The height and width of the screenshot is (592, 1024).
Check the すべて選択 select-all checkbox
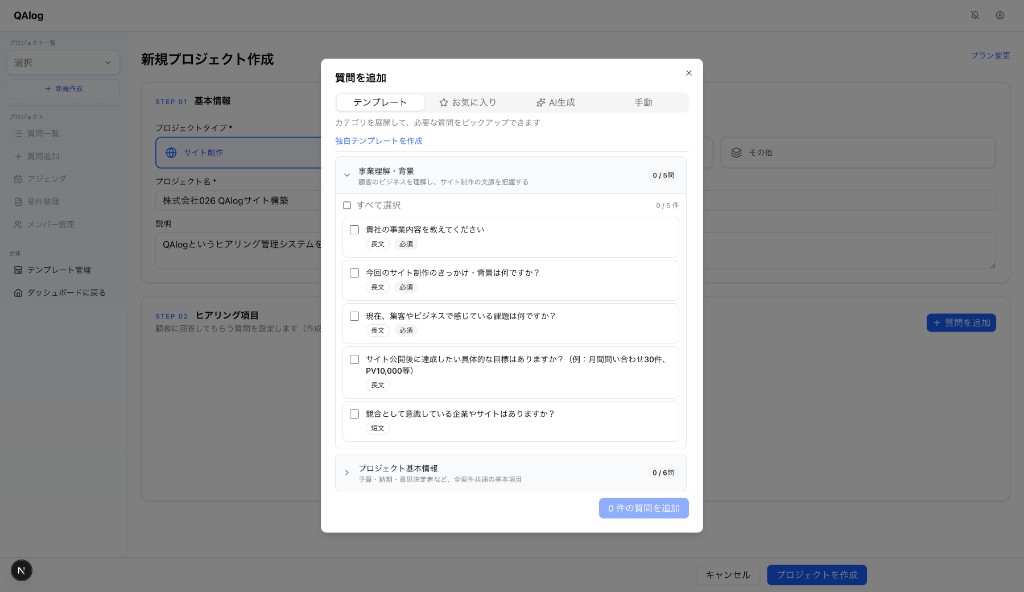tap(347, 205)
